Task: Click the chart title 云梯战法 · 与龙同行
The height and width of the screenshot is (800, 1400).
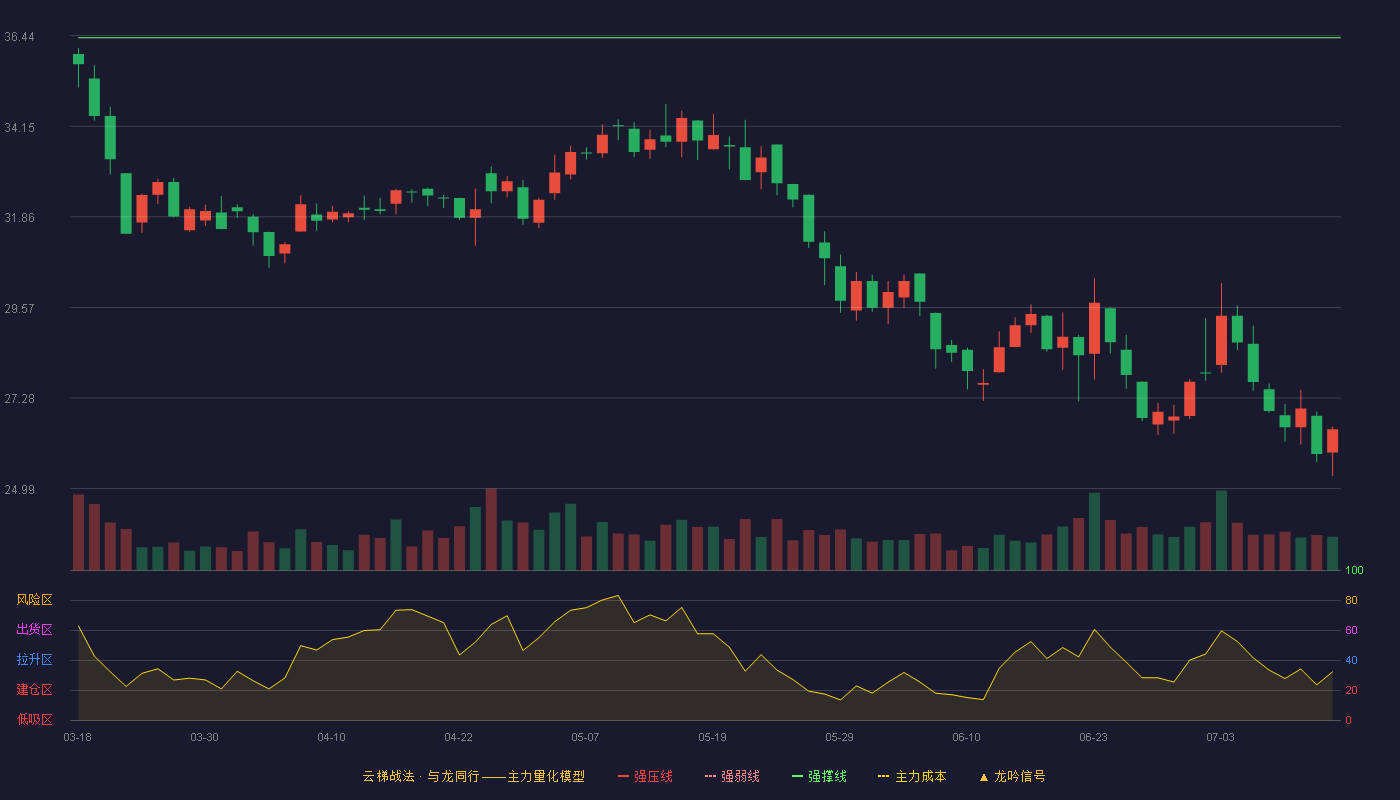Action: pos(420,776)
